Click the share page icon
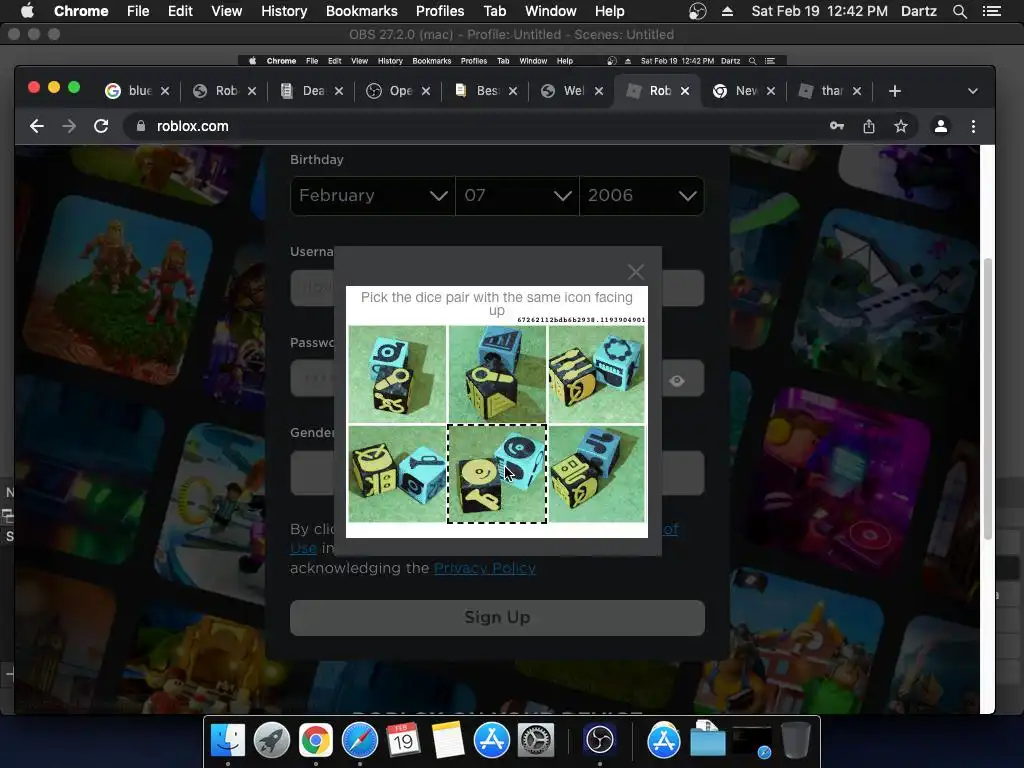 (869, 126)
